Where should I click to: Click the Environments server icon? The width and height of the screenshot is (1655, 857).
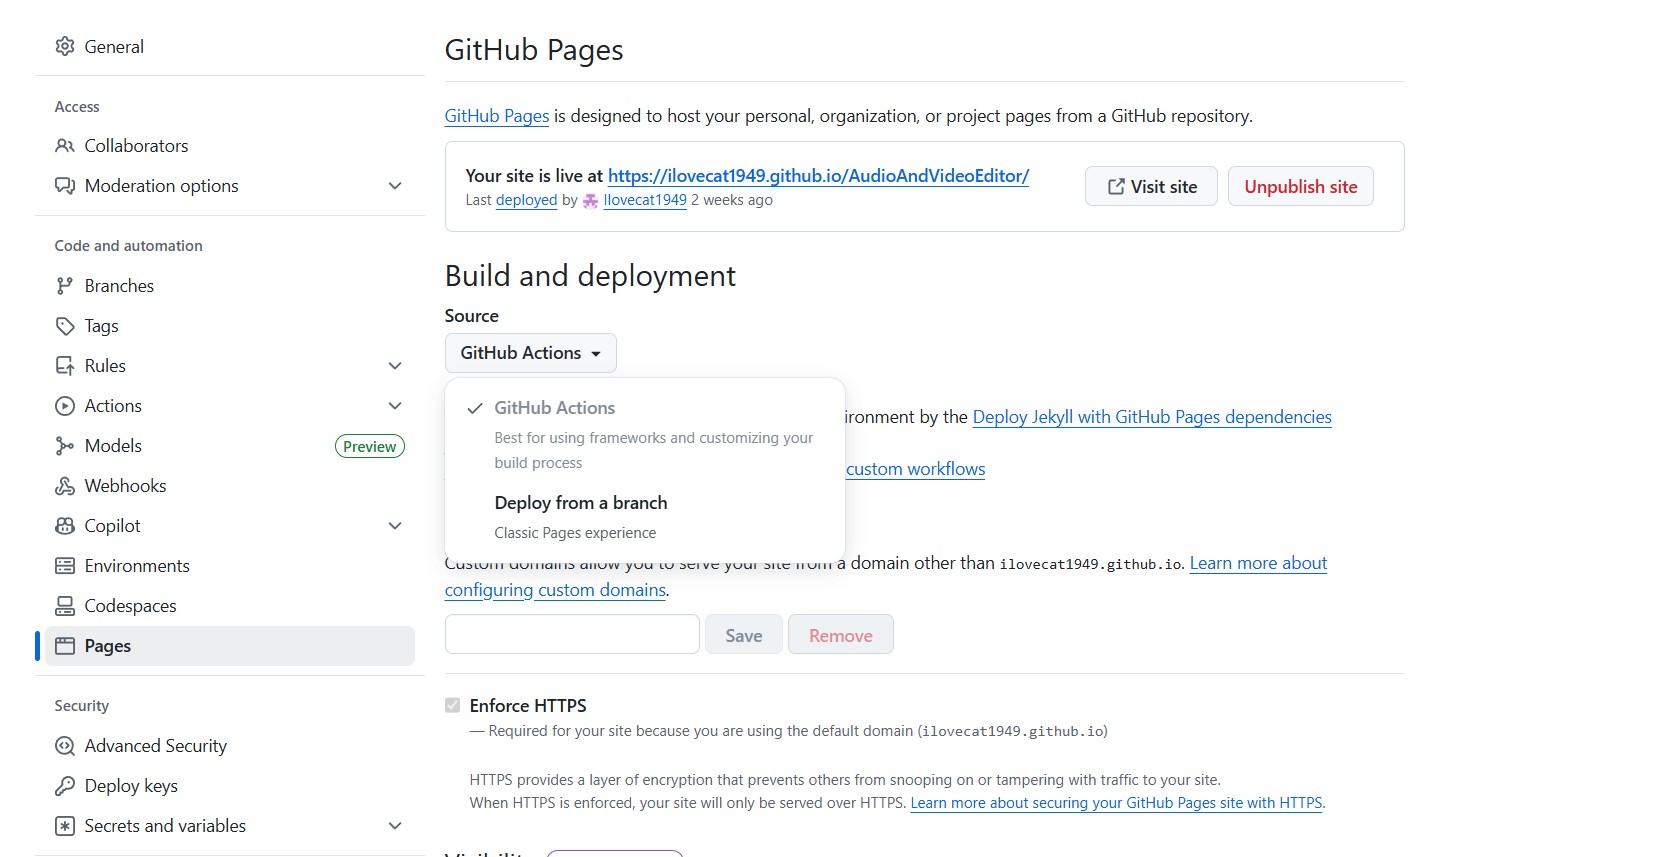[x=65, y=566]
